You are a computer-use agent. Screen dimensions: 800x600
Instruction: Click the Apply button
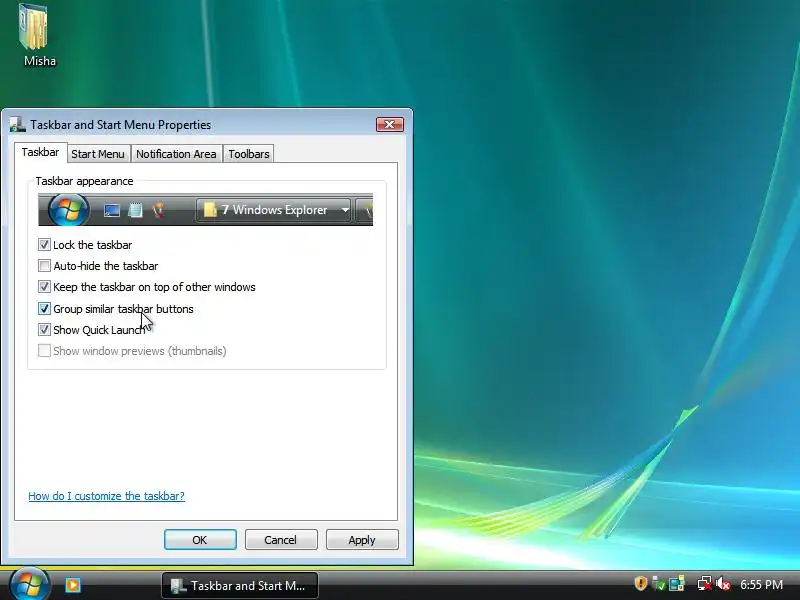[x=362, y=540]
